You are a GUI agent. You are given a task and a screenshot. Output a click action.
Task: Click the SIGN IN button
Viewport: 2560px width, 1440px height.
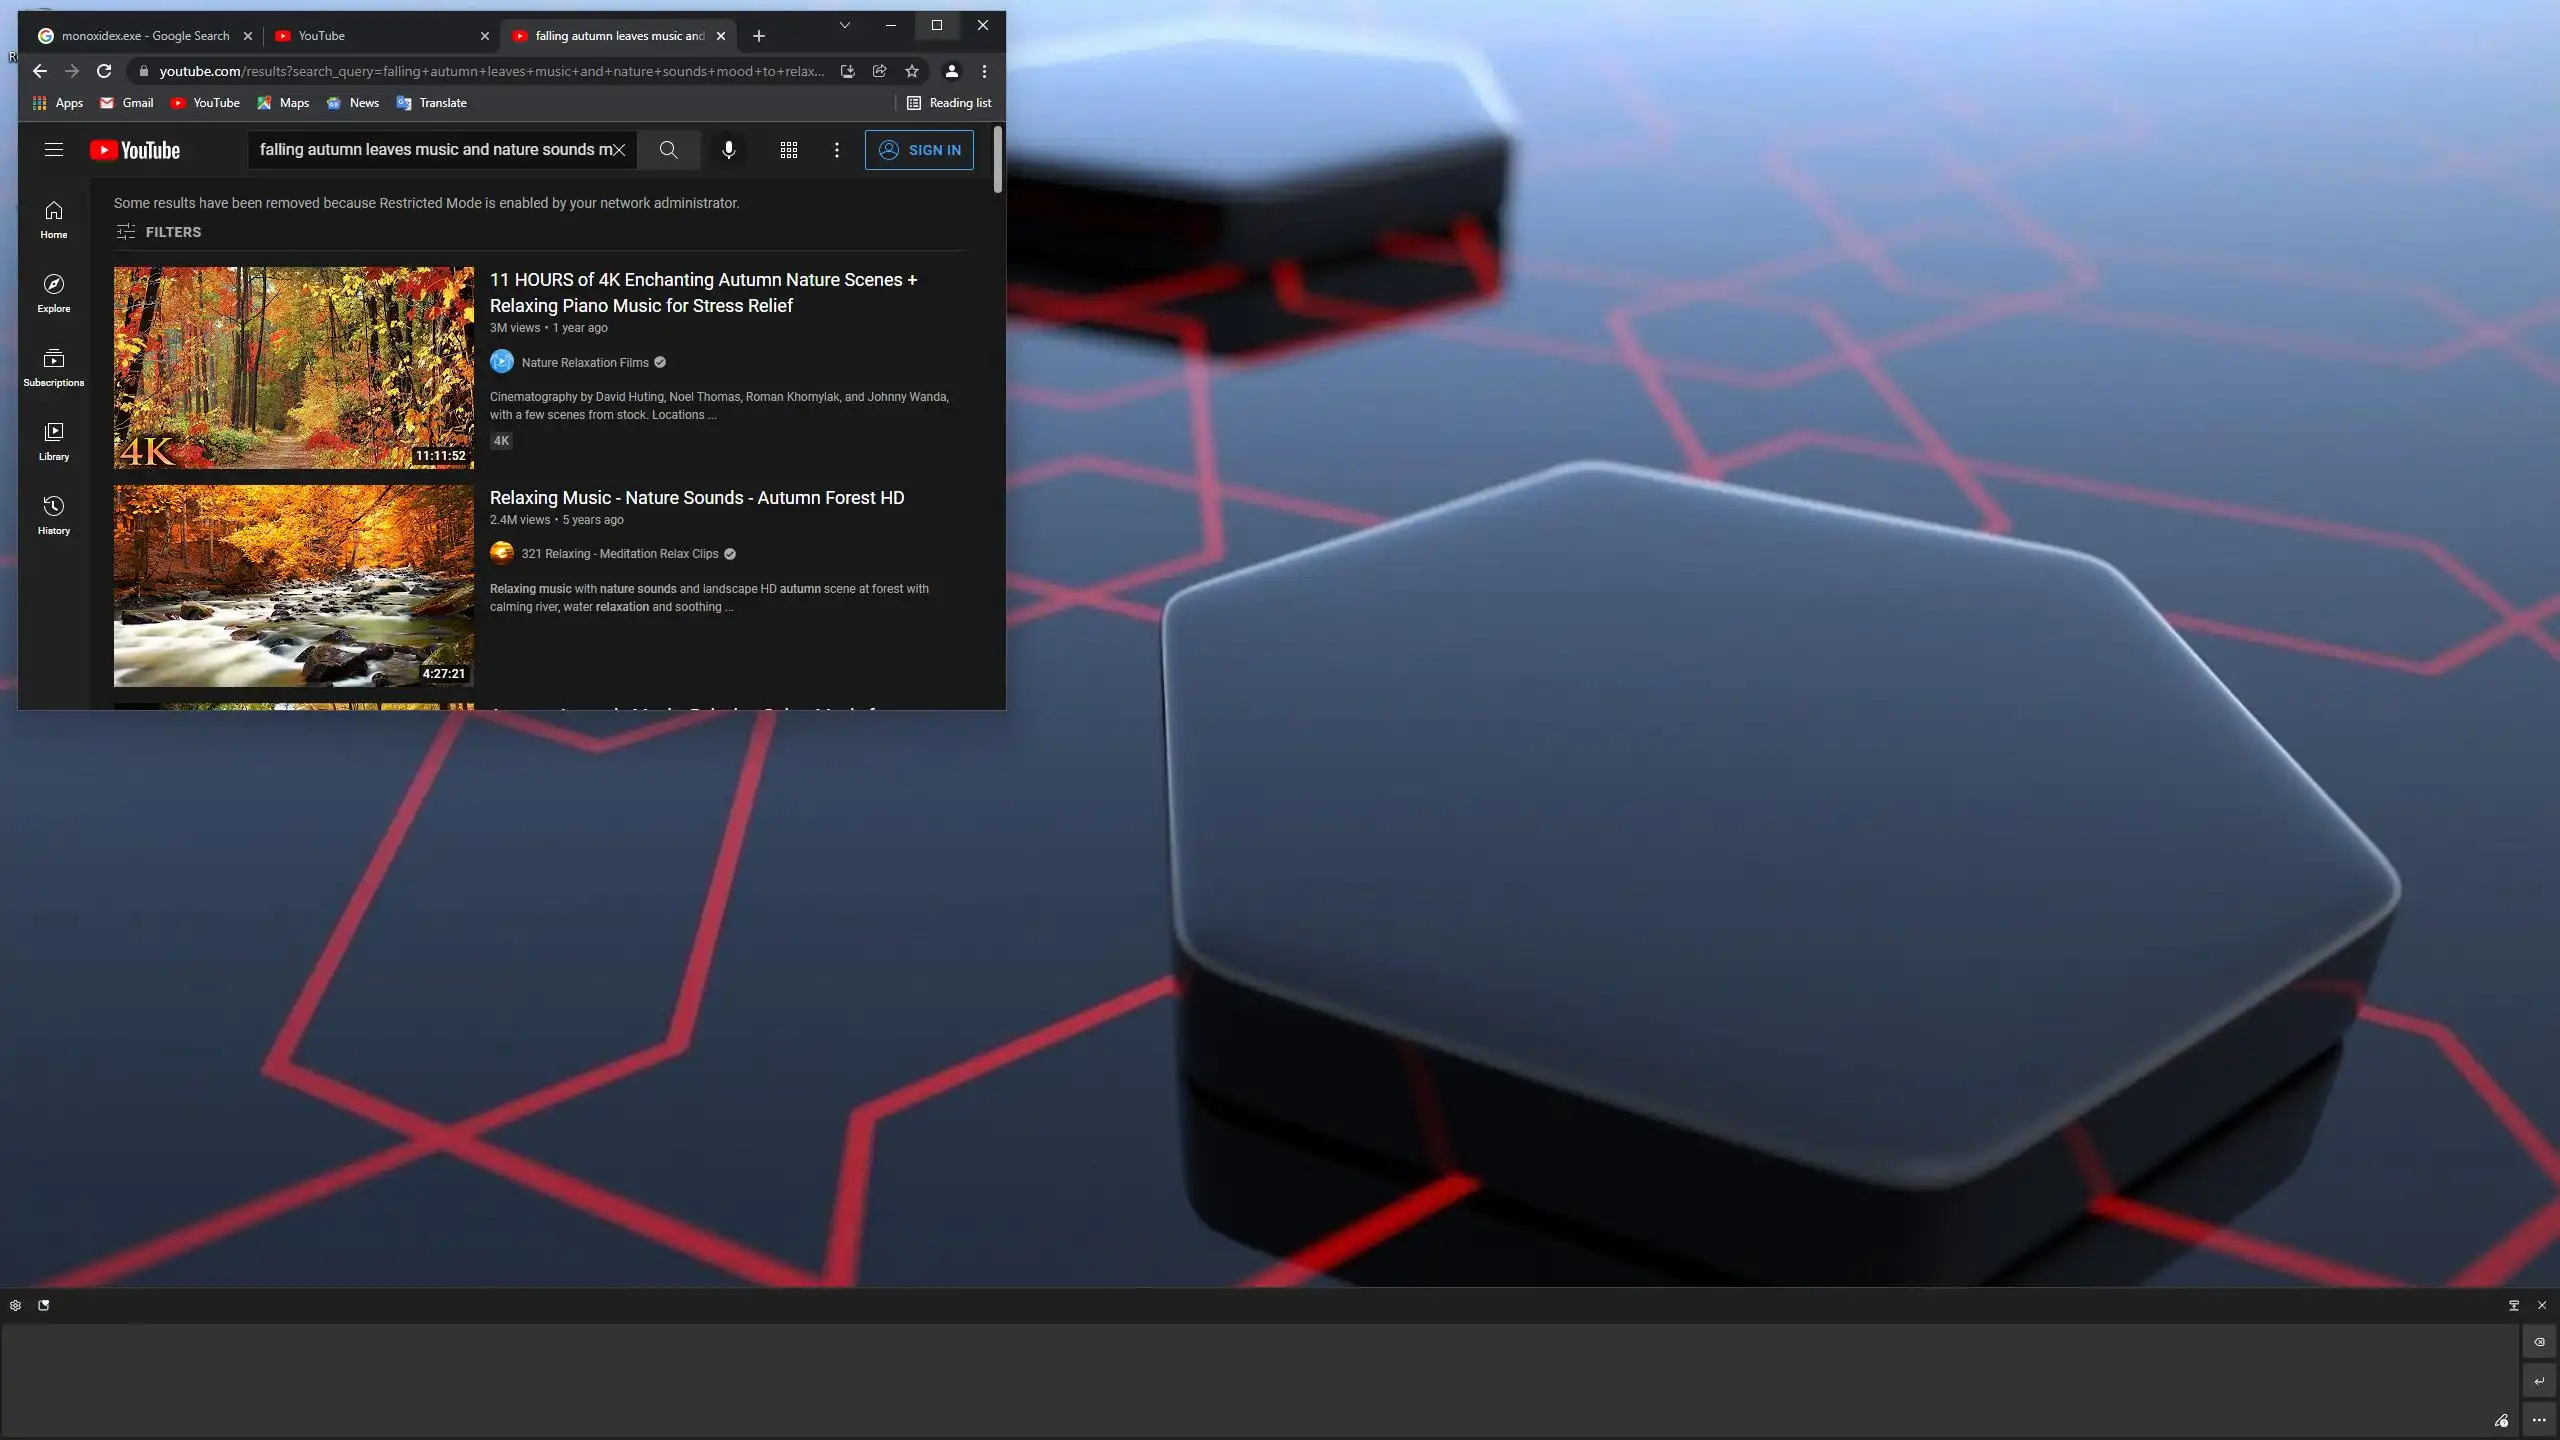tap(919, 150)
